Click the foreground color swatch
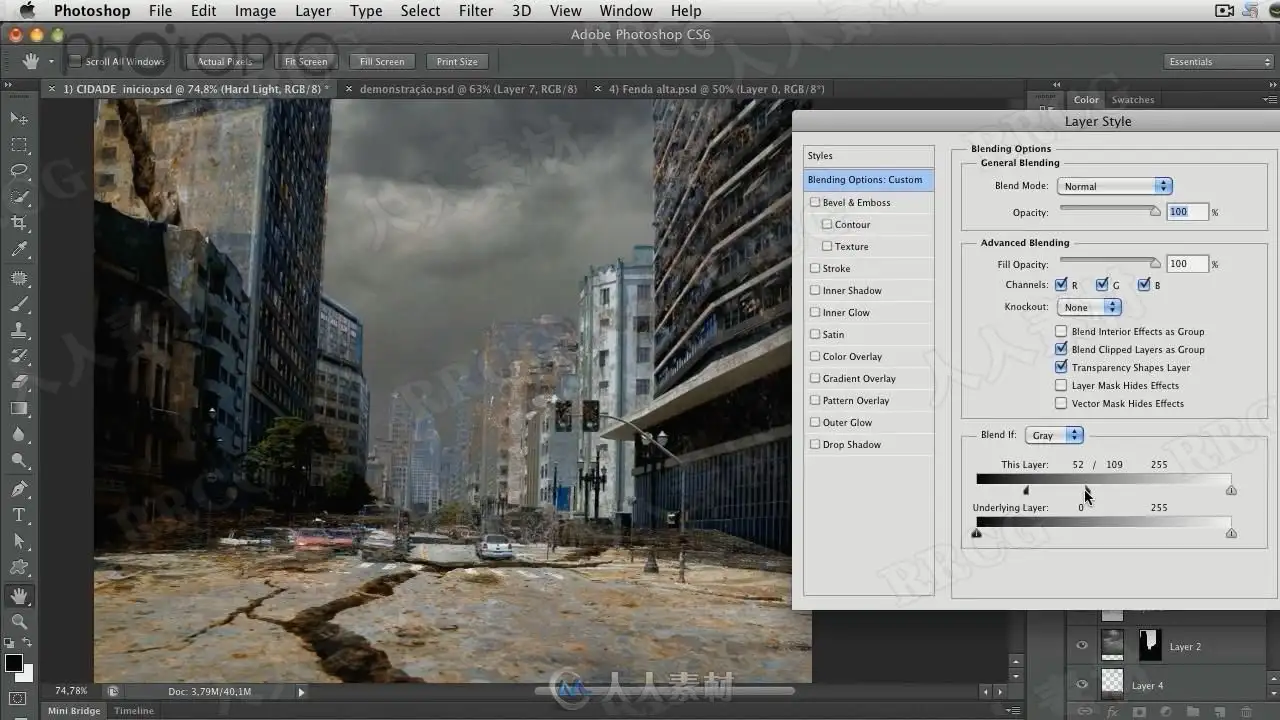The height and width of the screenshot is (720, 1280). point(14,663)
